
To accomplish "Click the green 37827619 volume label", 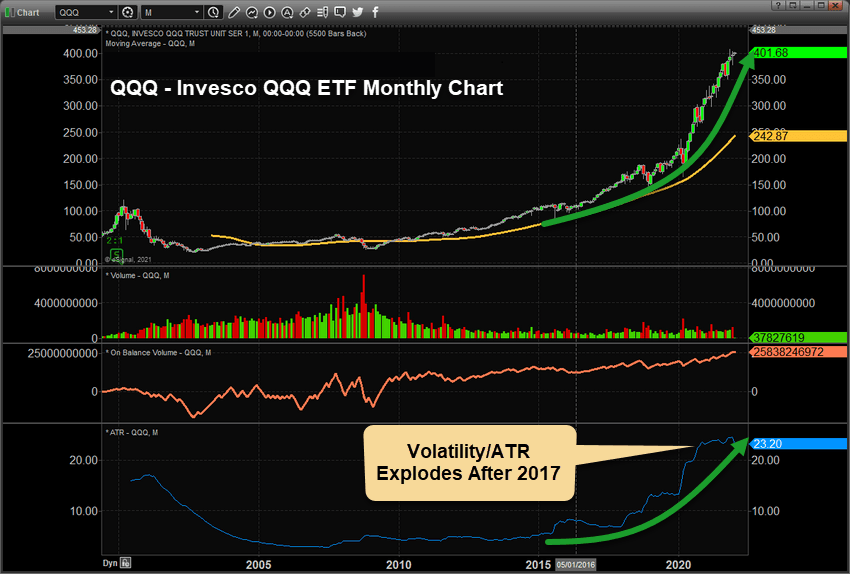I will [797, 337].
